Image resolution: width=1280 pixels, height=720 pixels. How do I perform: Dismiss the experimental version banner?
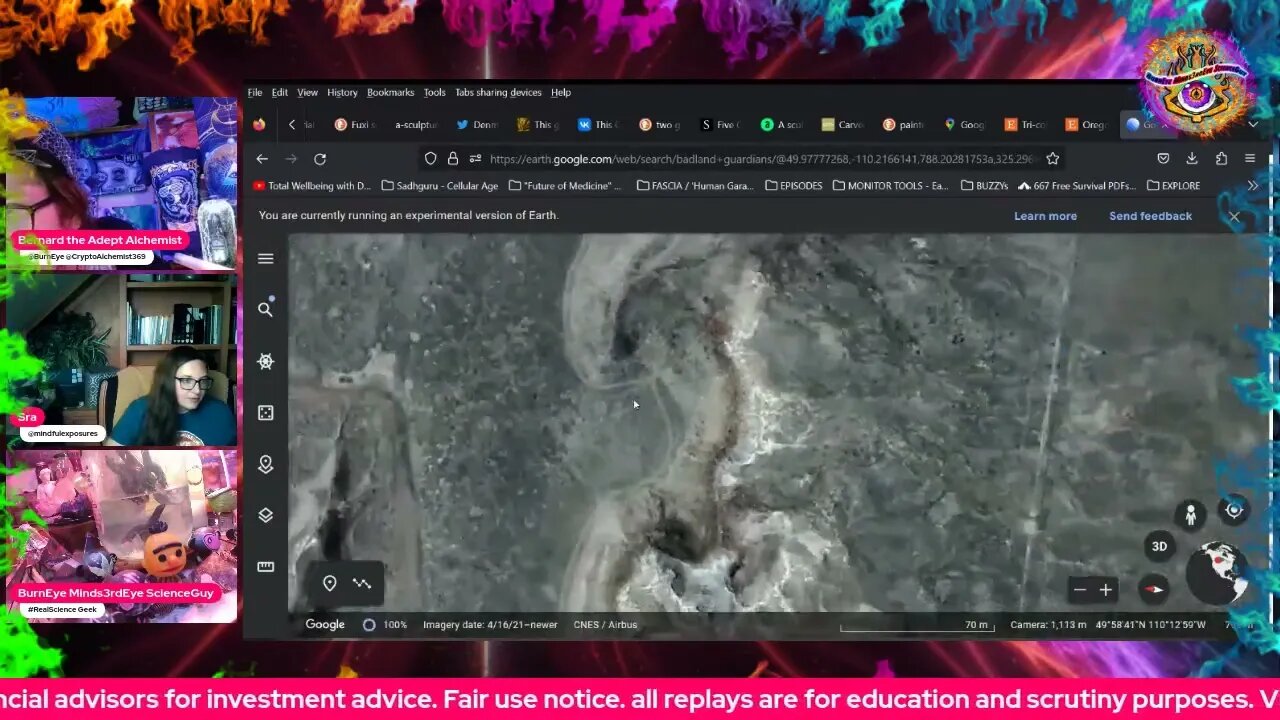pos(1234,216)
